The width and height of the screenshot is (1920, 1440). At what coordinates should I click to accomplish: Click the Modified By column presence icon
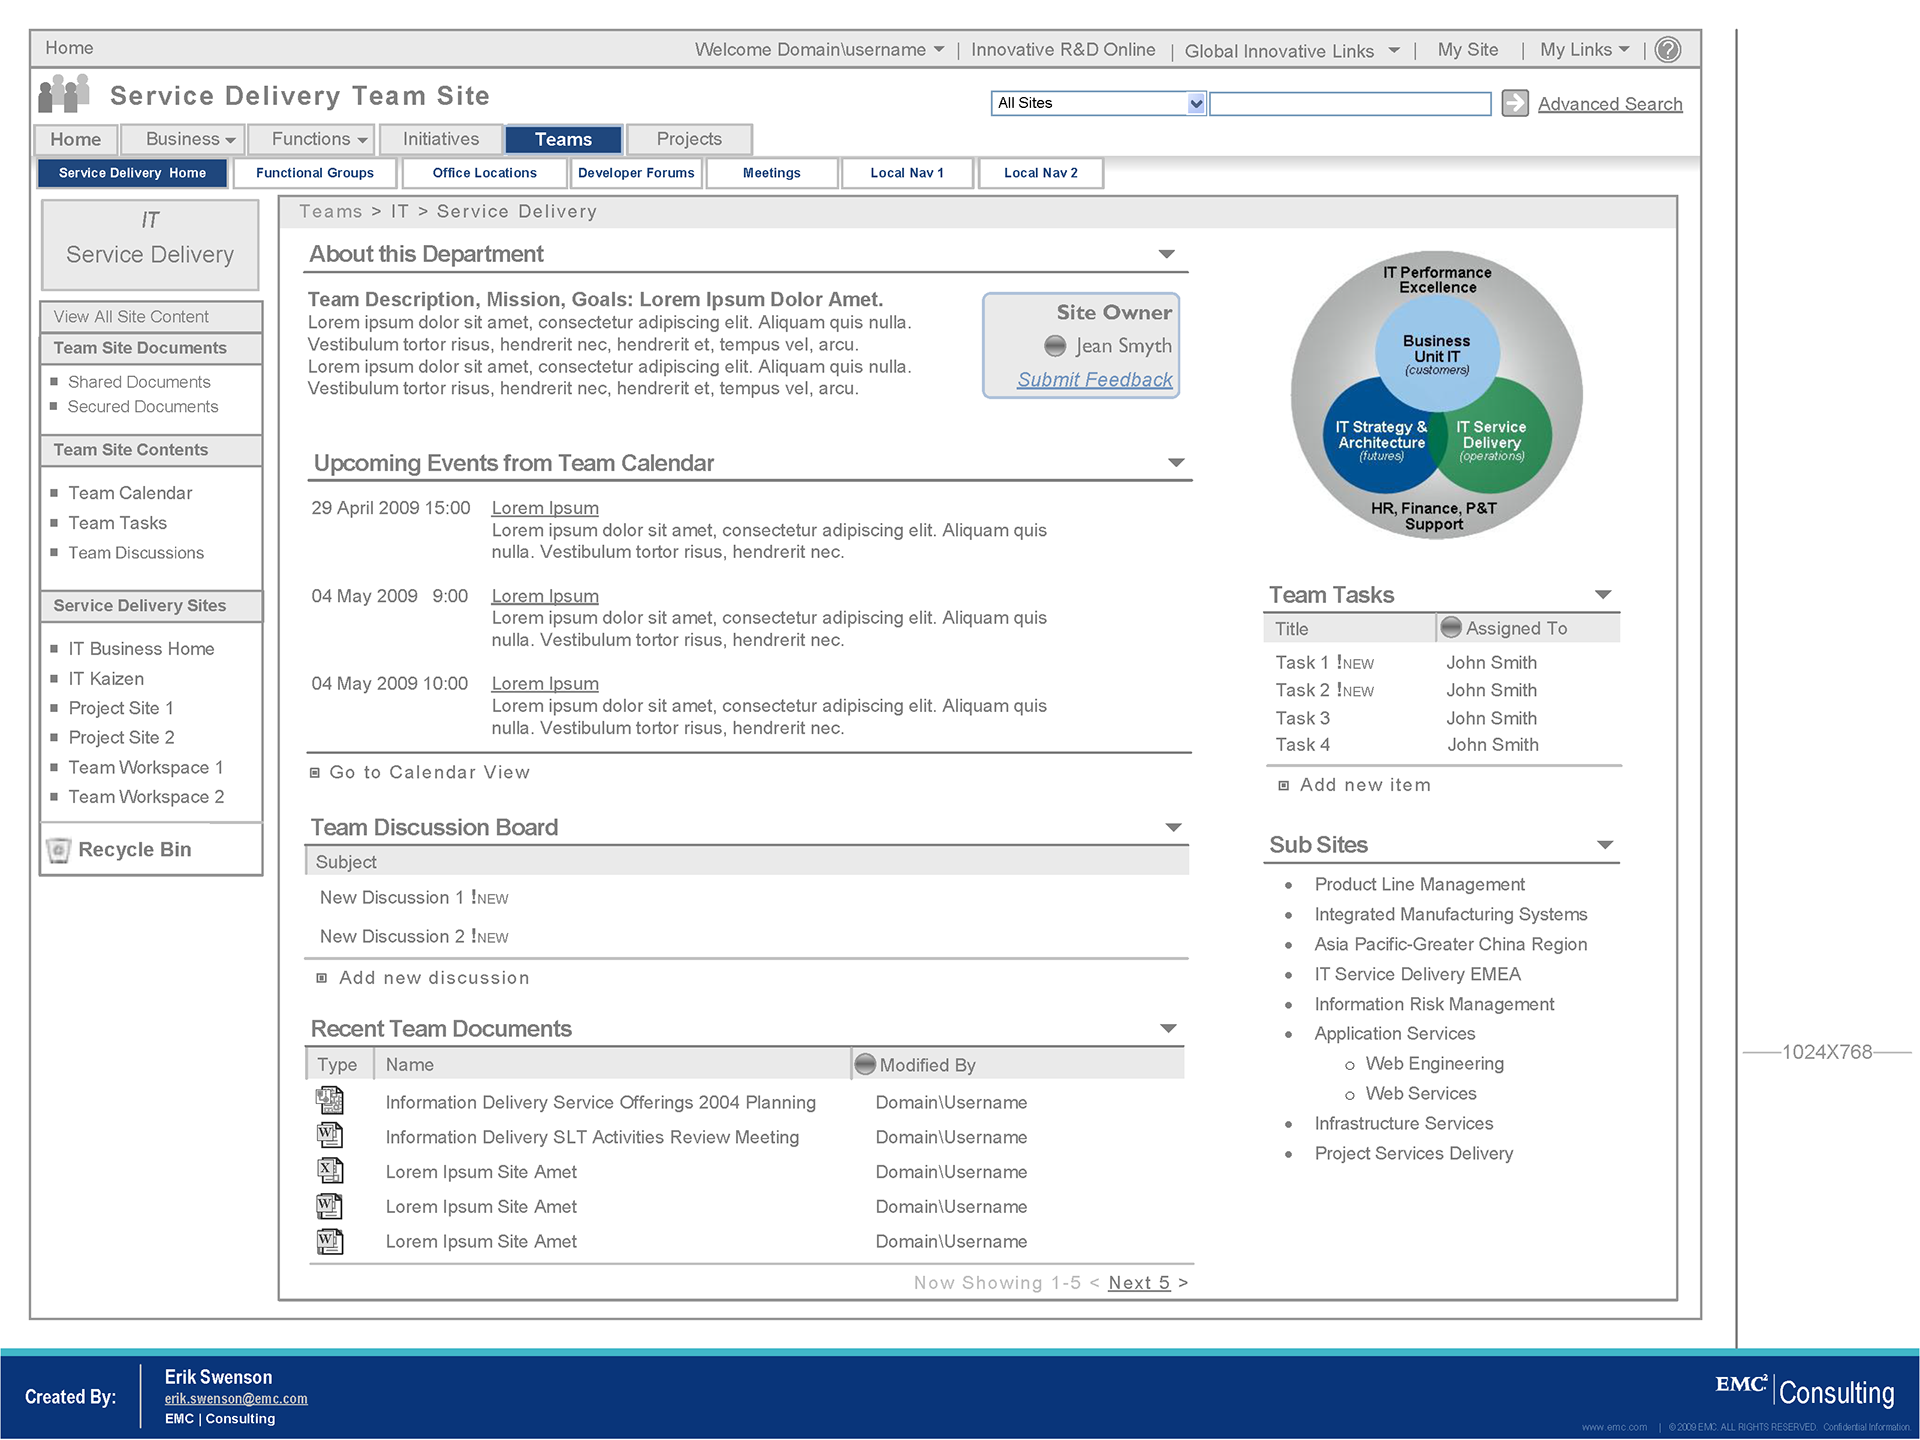pos(865,1064)
